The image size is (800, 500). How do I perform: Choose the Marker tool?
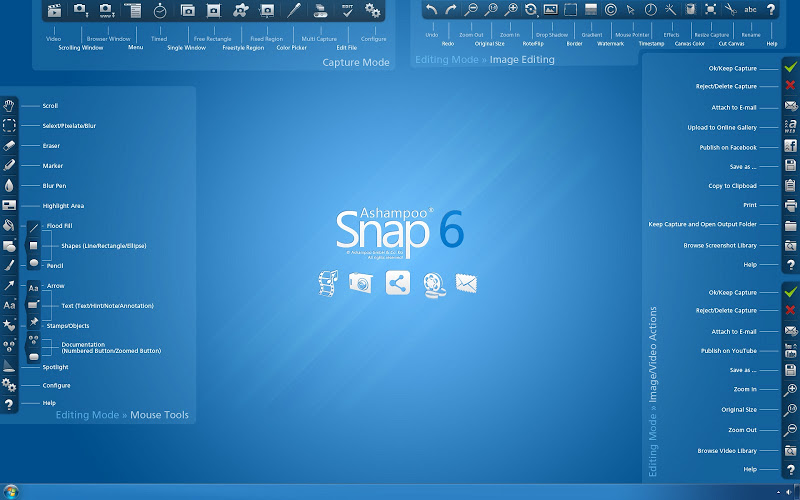(9, 165)
